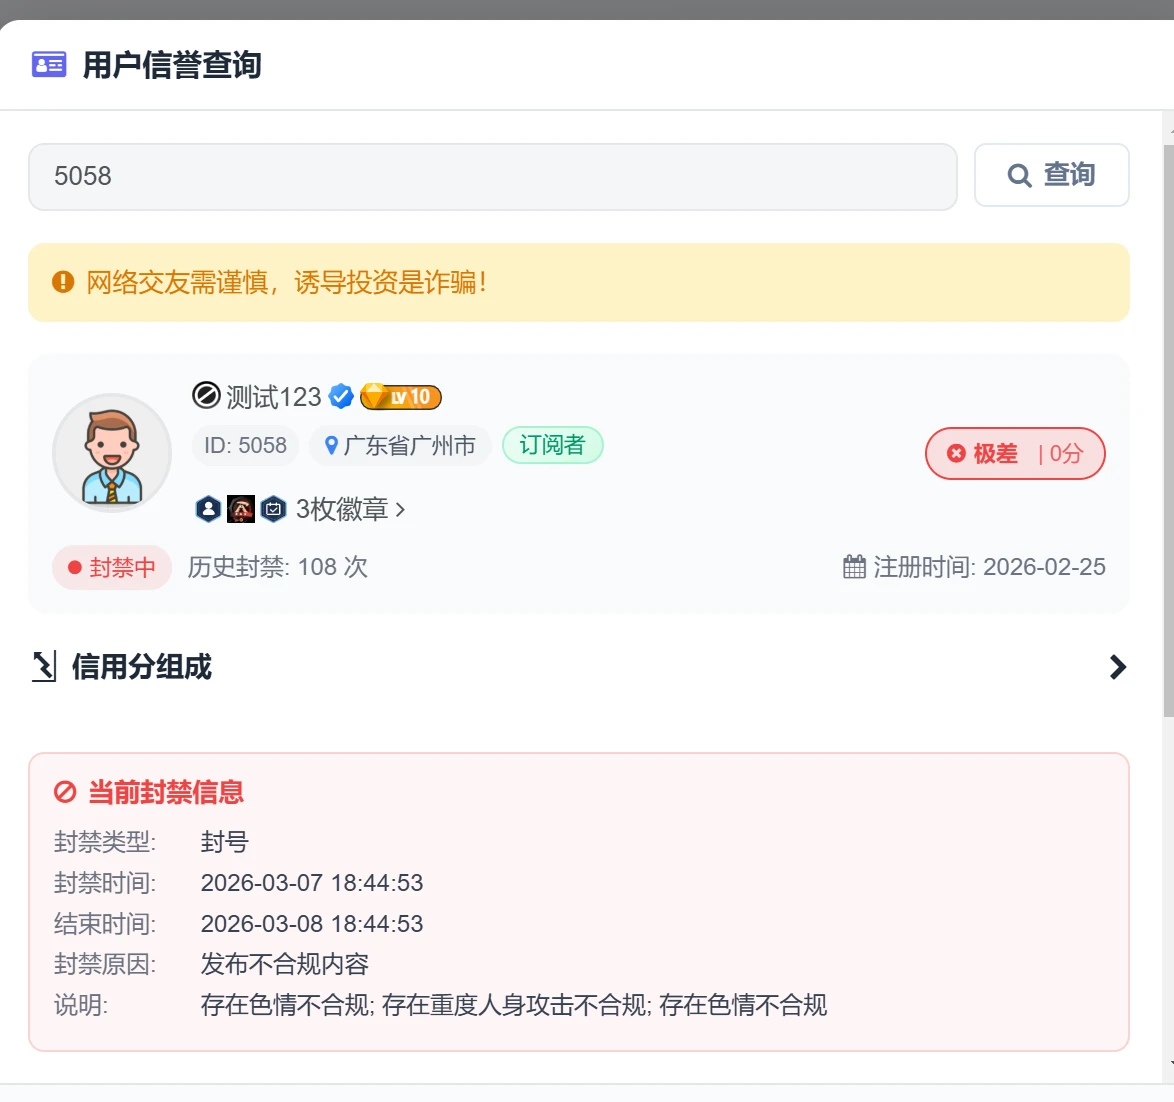The height and width of the screenshot is (1102, 1174).
Task: Click the first user silhouette hexagon badge
Action: (208, 509)
